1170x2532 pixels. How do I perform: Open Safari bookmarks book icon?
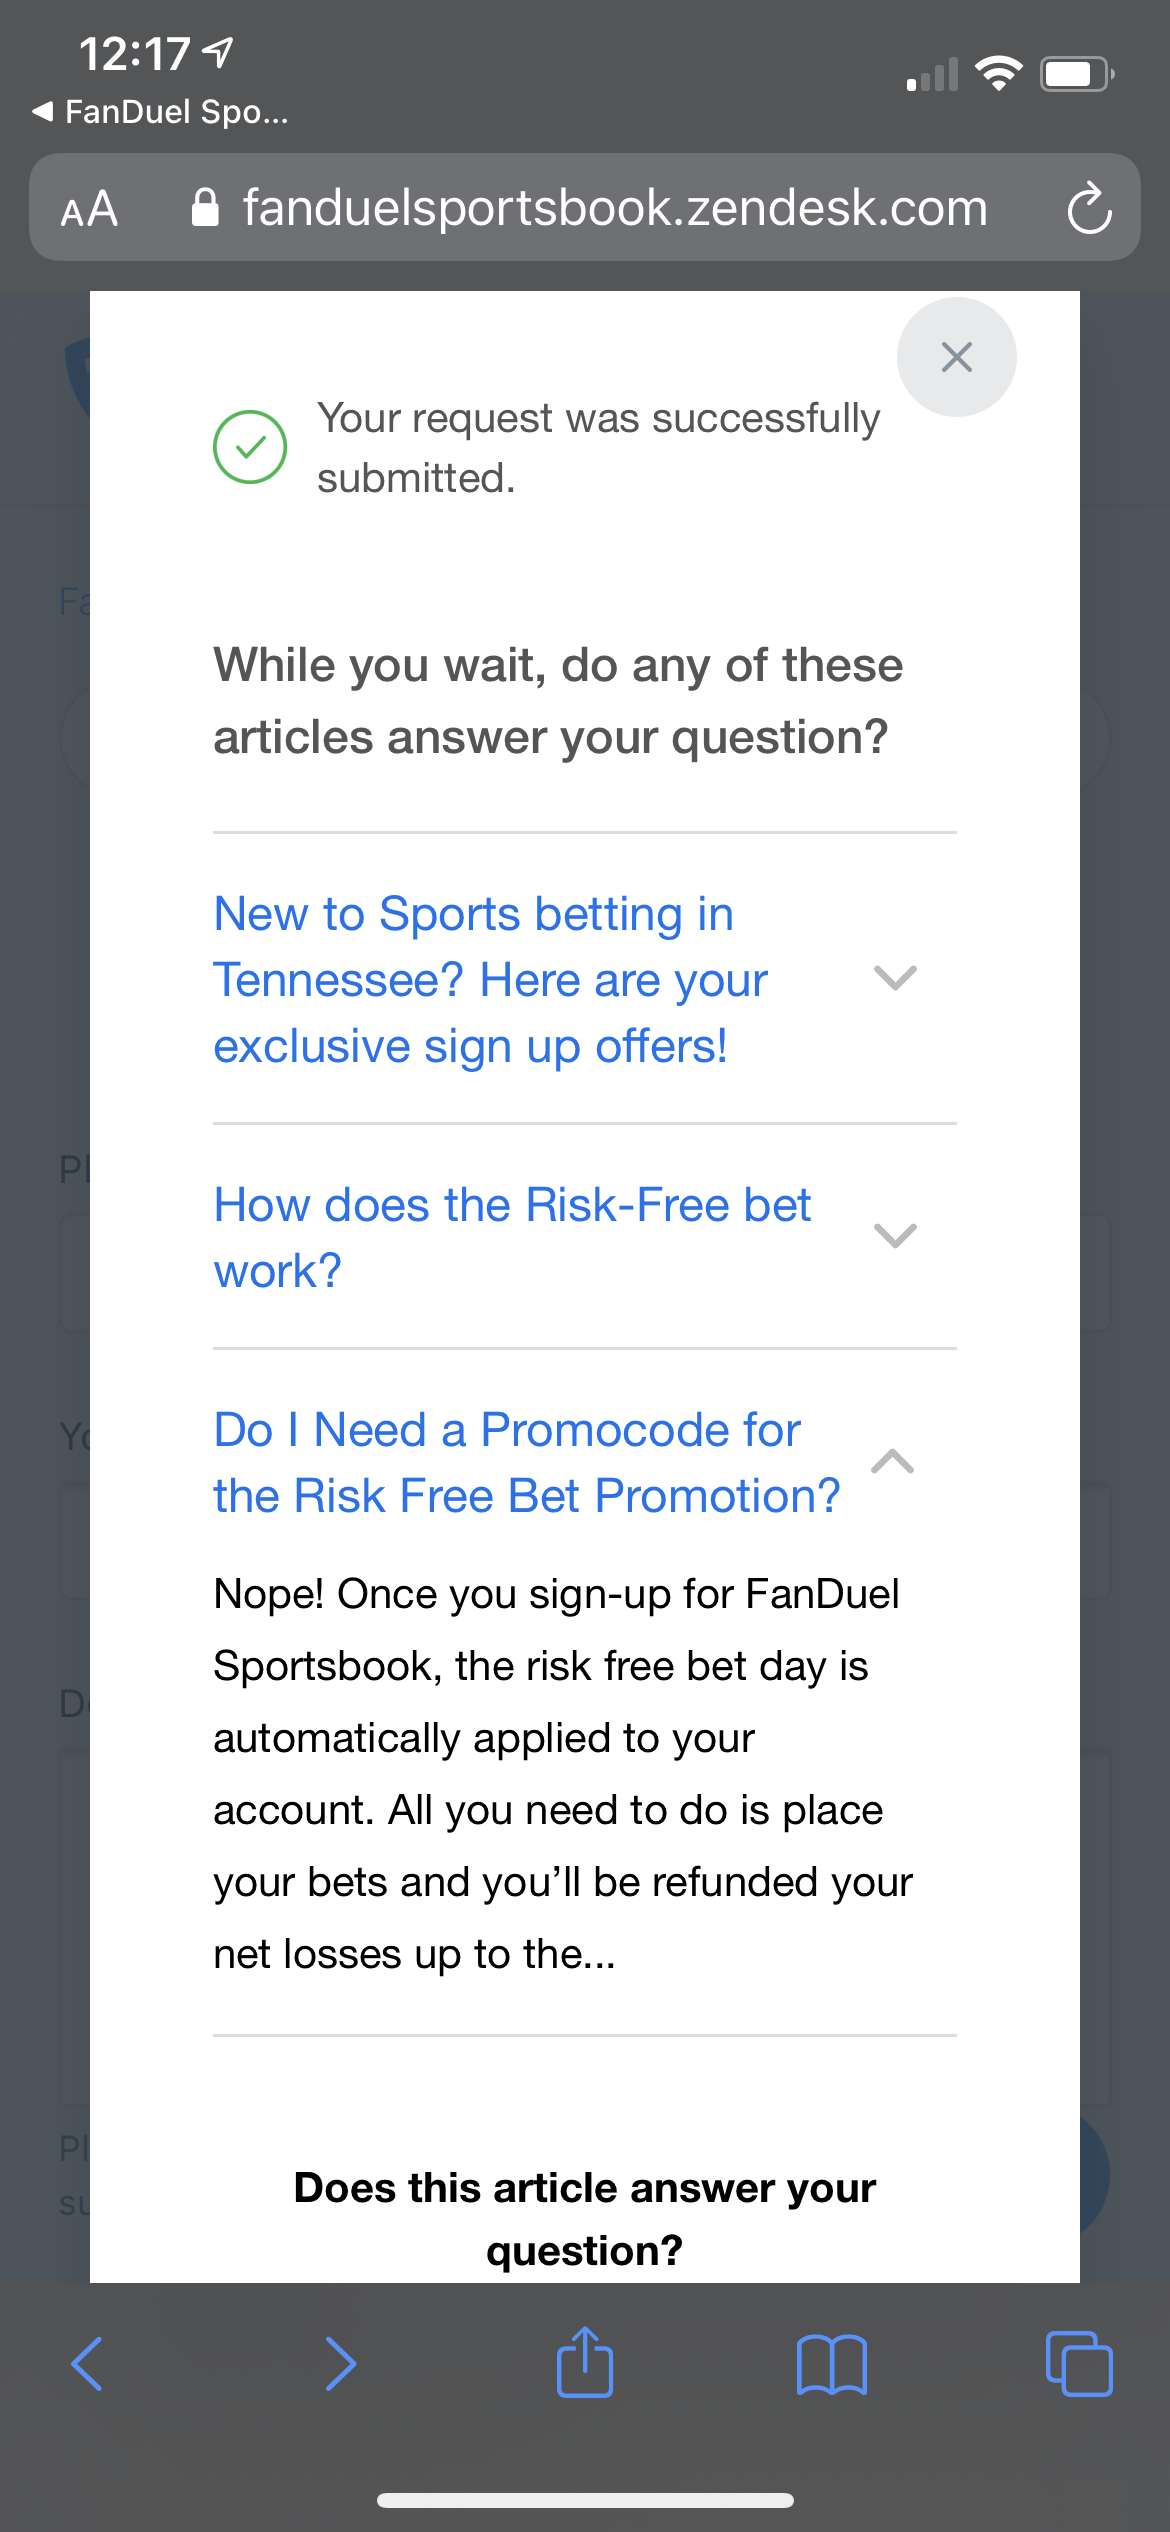[832, 2365]
